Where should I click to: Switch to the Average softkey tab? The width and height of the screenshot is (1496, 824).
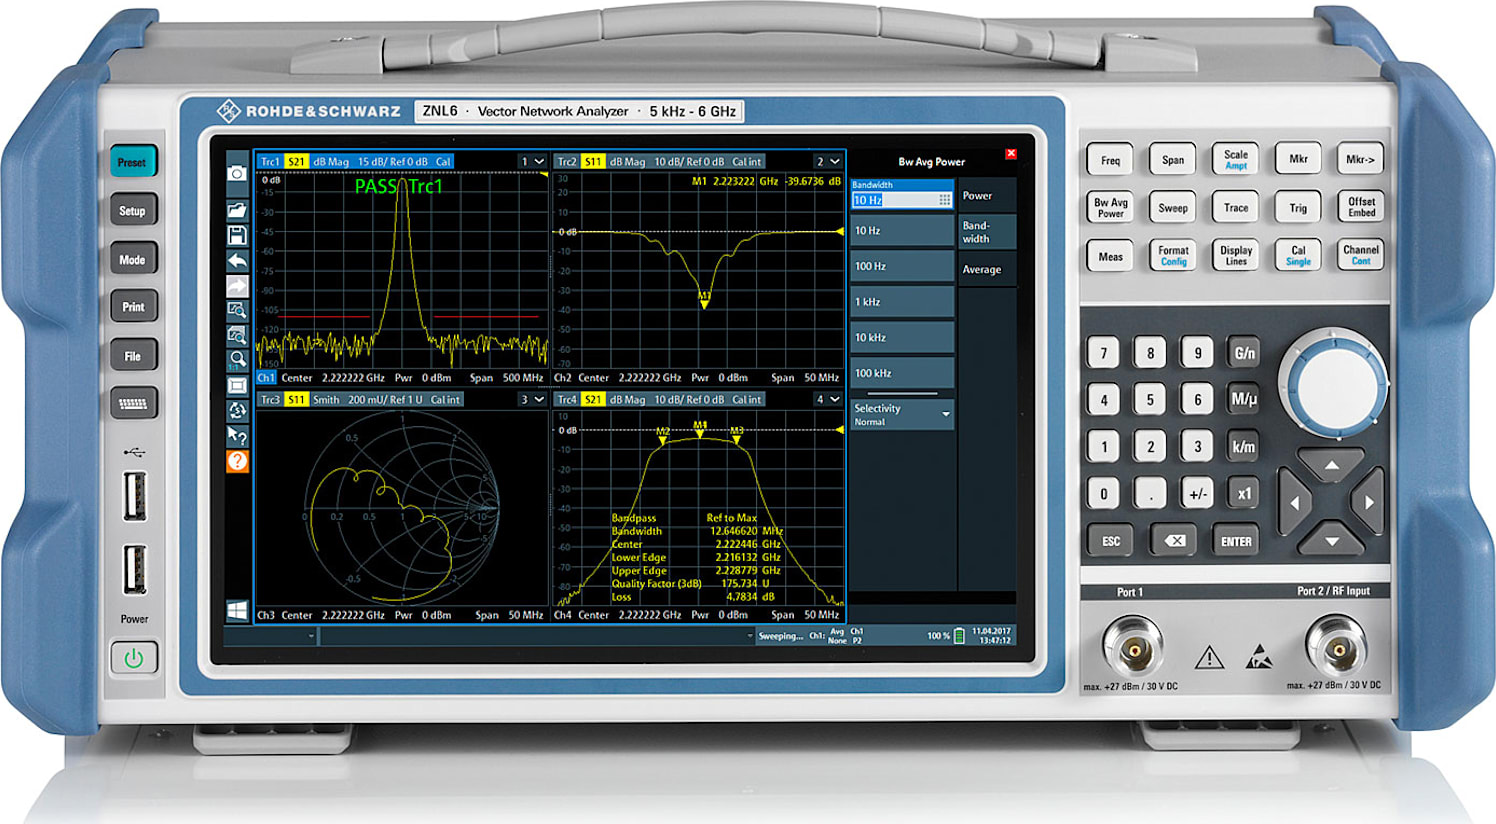987,269
